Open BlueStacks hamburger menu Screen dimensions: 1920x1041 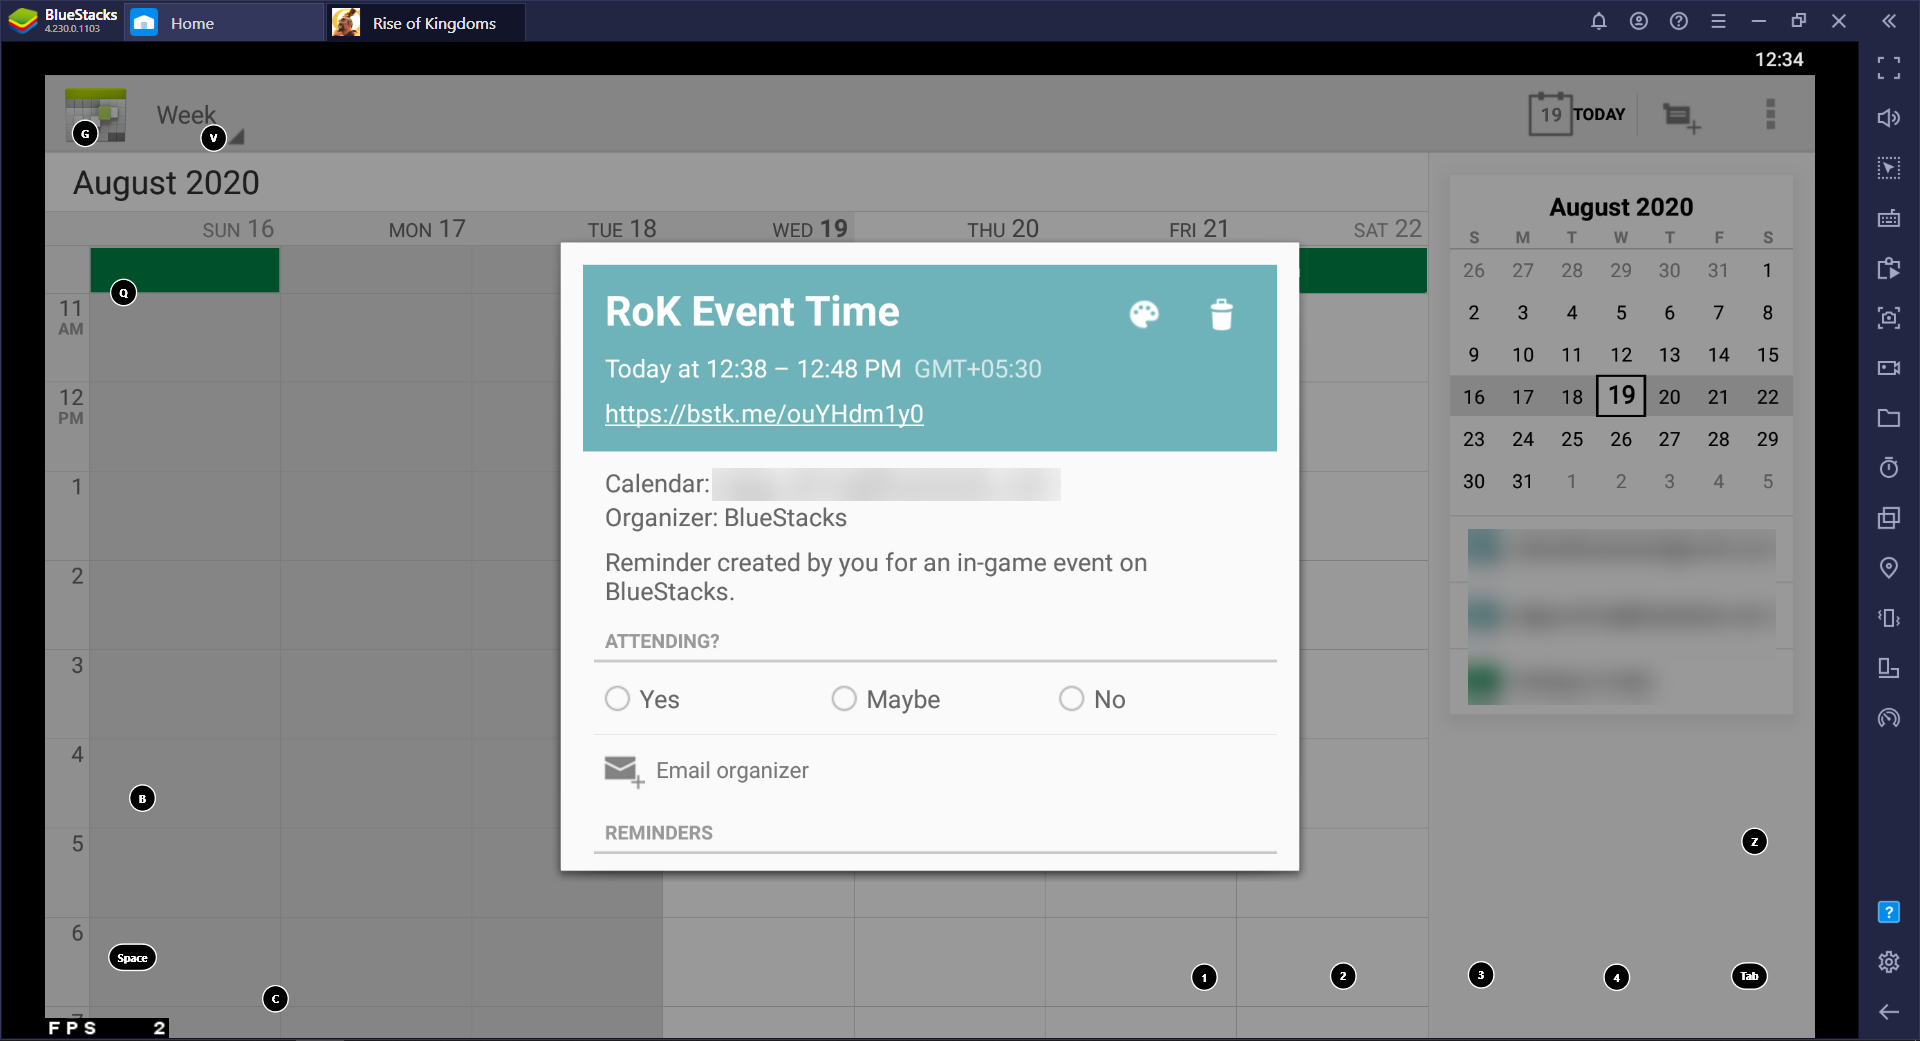pos(1719,21)
